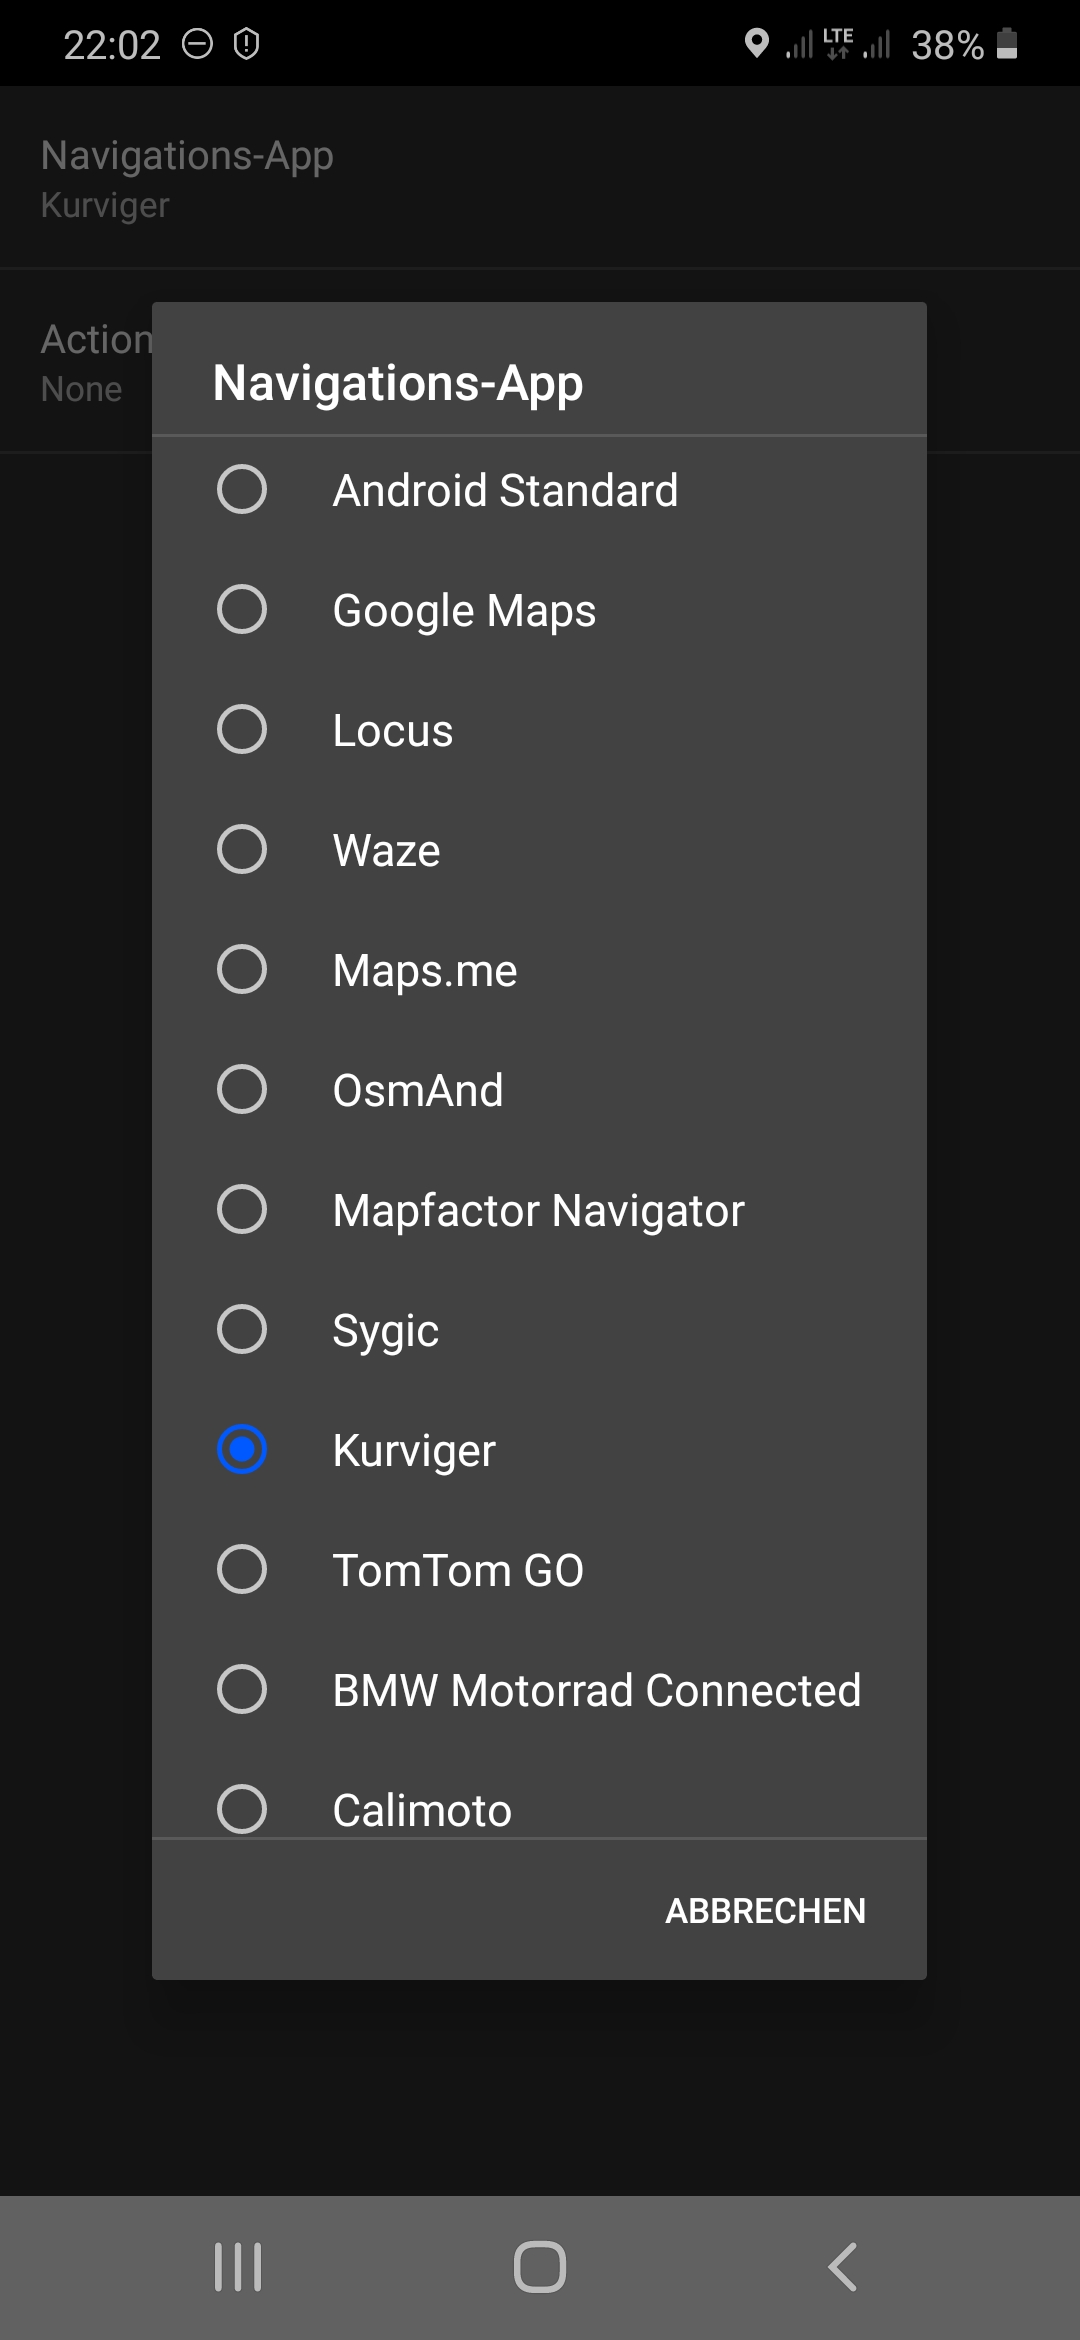Click the selected Kurviger radio button
The width and height of the screenshot is (1080, 2340).
click(242, 1450)
